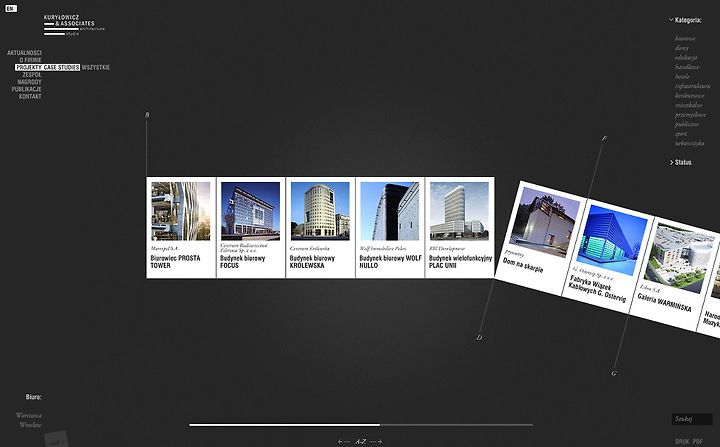Collapse the Kategoria filter list
720x447 pixels.
[x=685, y=20]
